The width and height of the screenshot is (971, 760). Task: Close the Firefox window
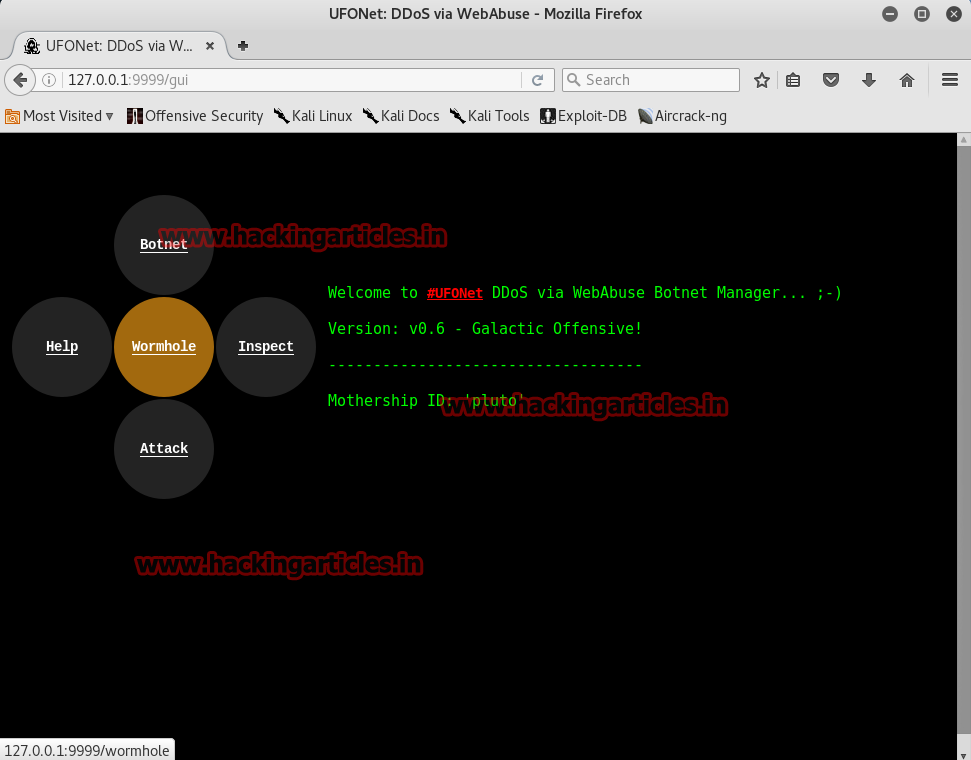tap(954, 14)
